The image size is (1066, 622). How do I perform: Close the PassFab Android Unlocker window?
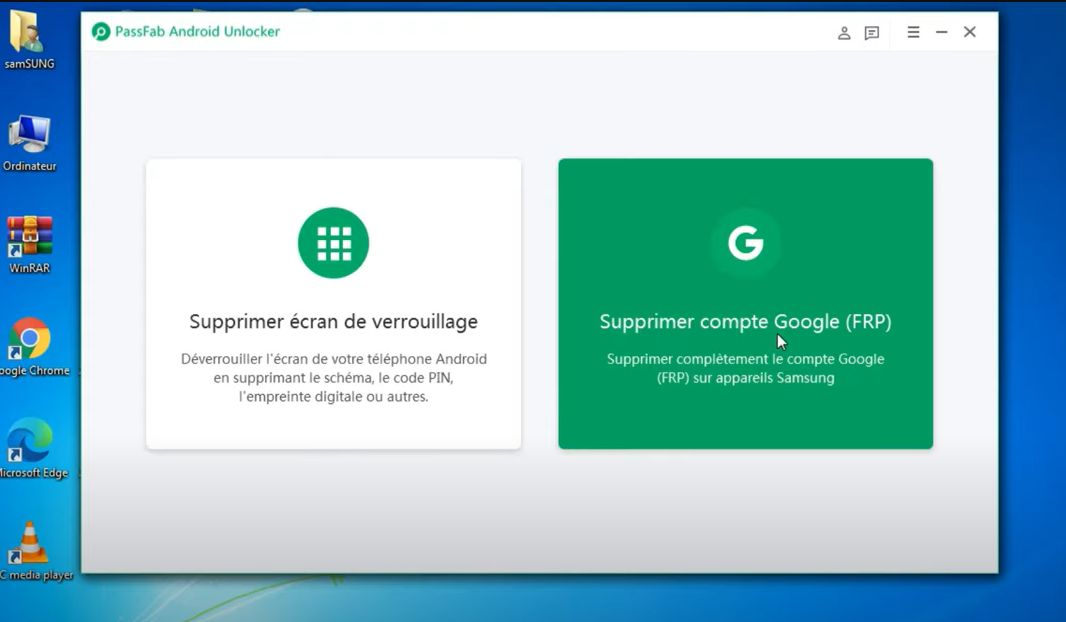click(969, 32)
